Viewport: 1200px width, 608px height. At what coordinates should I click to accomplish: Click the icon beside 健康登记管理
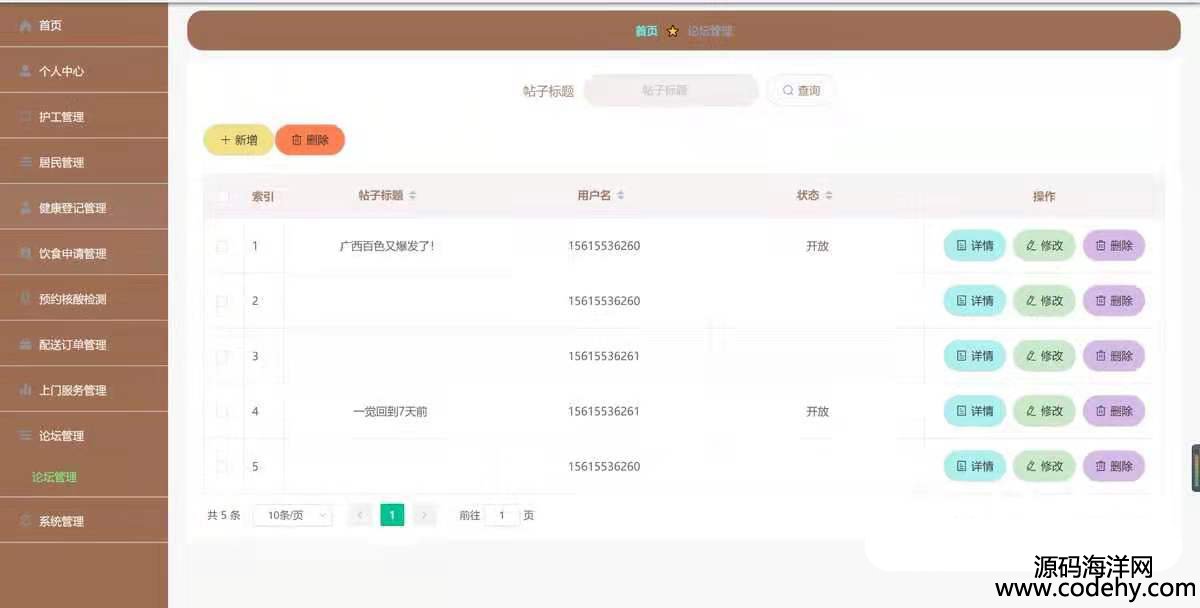point(26,208)
